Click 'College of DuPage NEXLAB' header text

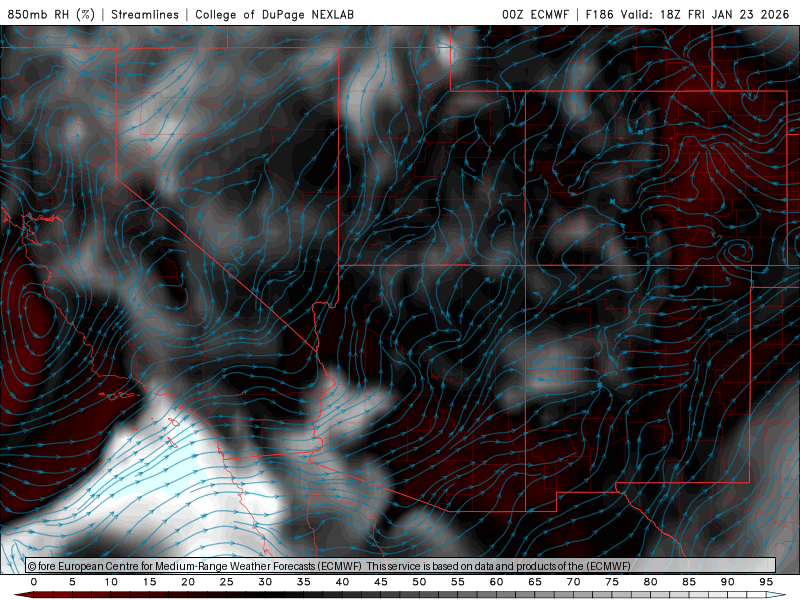point(274,14)
